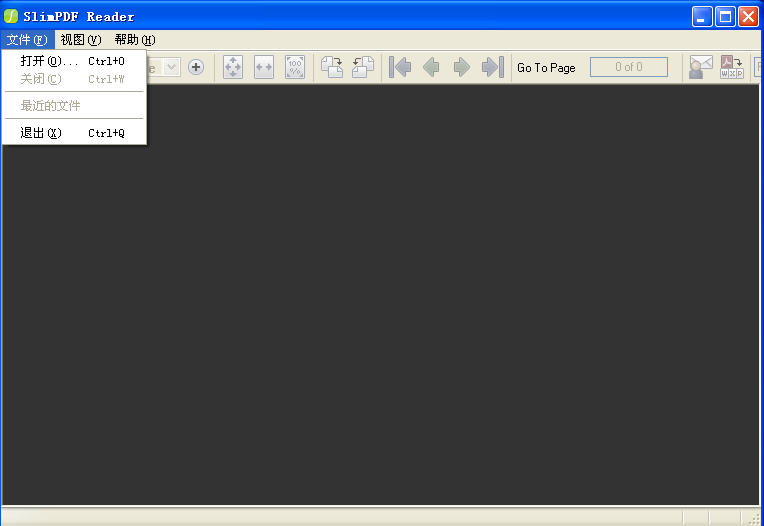764x526 pixels.
Task: Select the fit page icon
Action: coord(233,67)
